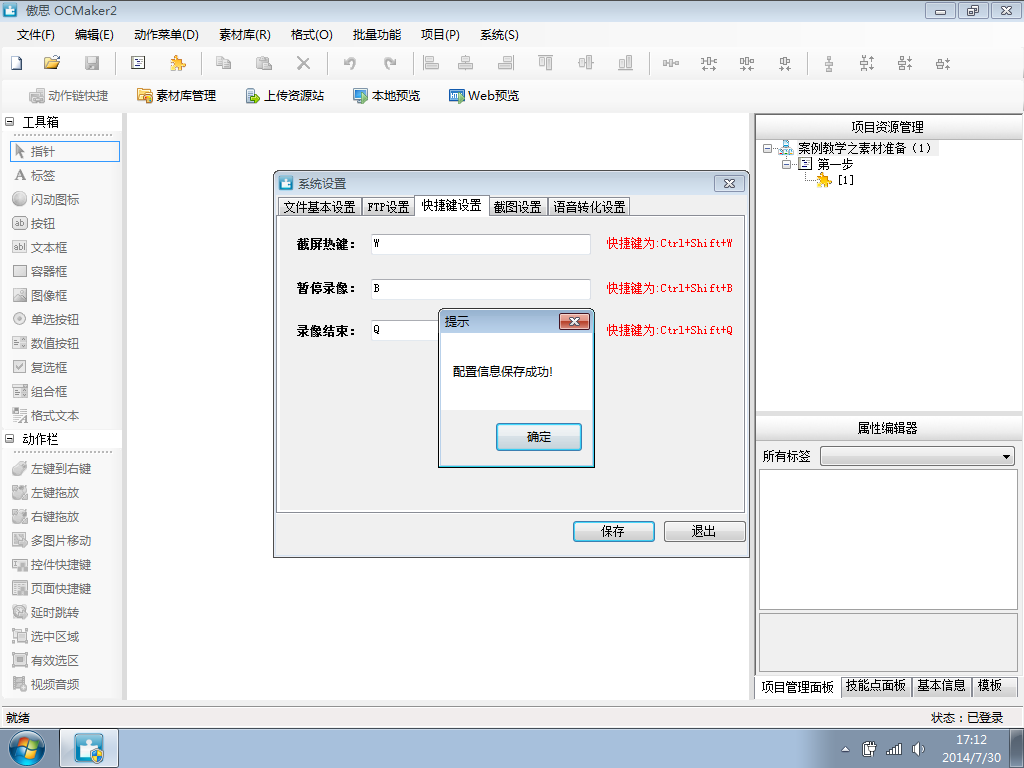Click Web预览 toolbar button
Viewport: 1024px width, 768px height.
tap(484, 96)
